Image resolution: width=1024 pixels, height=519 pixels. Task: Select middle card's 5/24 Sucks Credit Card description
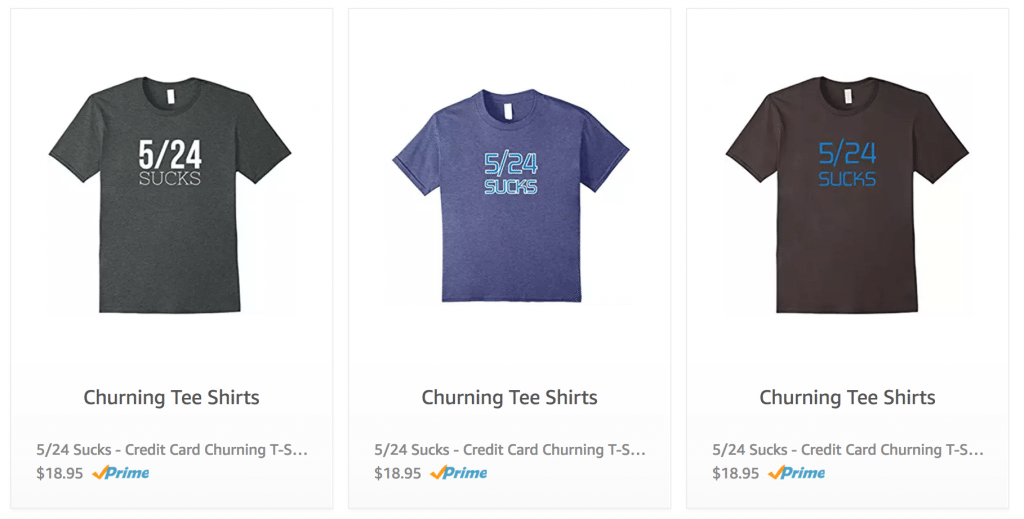tap(510, 450)
